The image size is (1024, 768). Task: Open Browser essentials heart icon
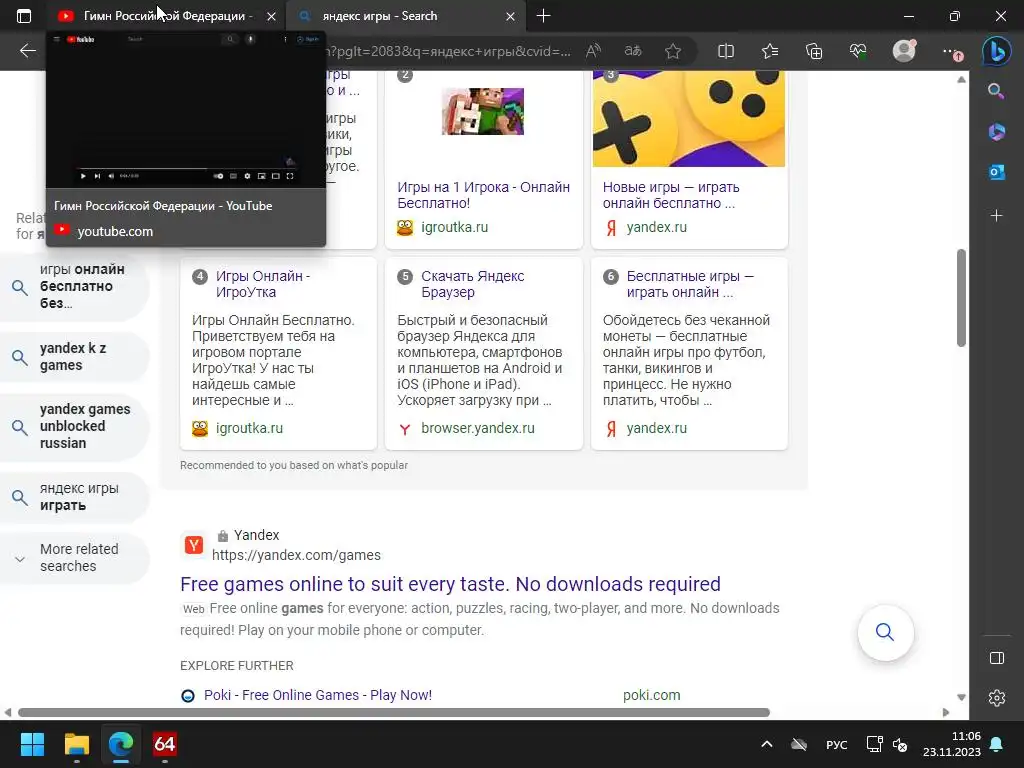(x=858, y=51)
